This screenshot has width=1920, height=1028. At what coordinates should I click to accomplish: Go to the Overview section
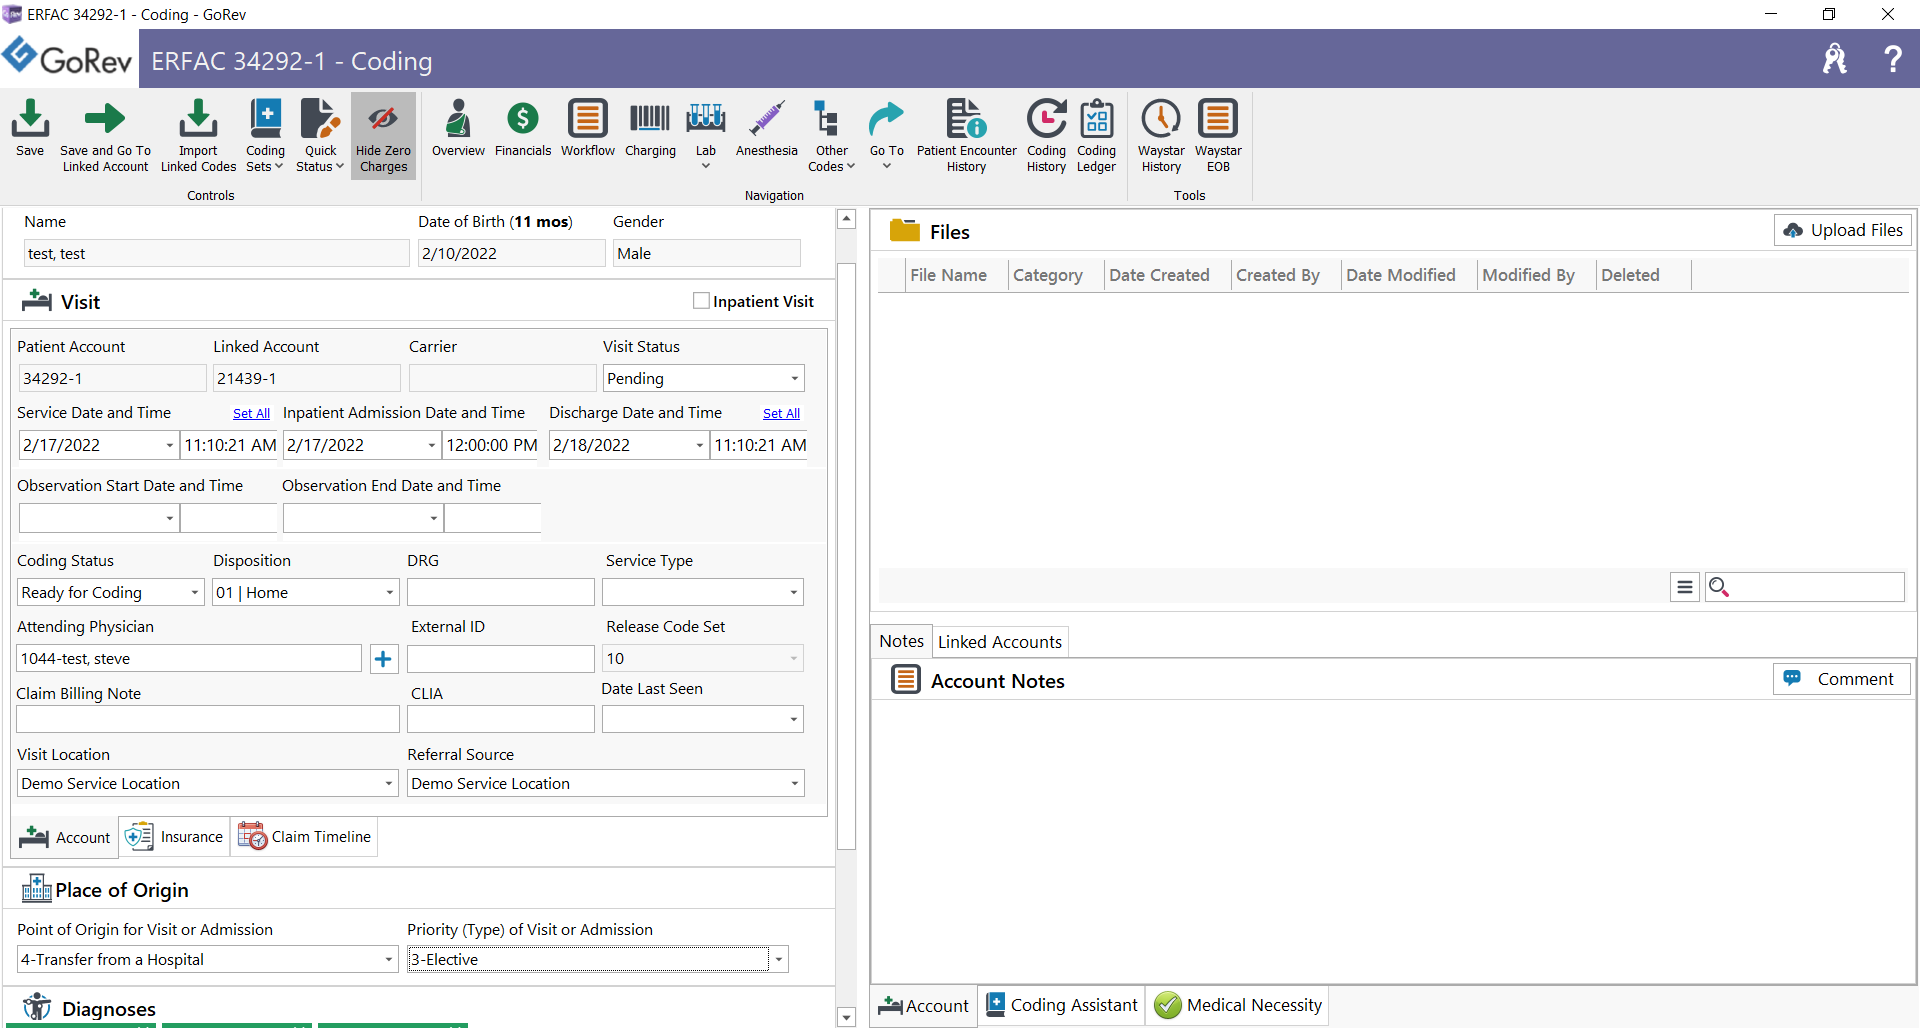(x=458, y=129)
